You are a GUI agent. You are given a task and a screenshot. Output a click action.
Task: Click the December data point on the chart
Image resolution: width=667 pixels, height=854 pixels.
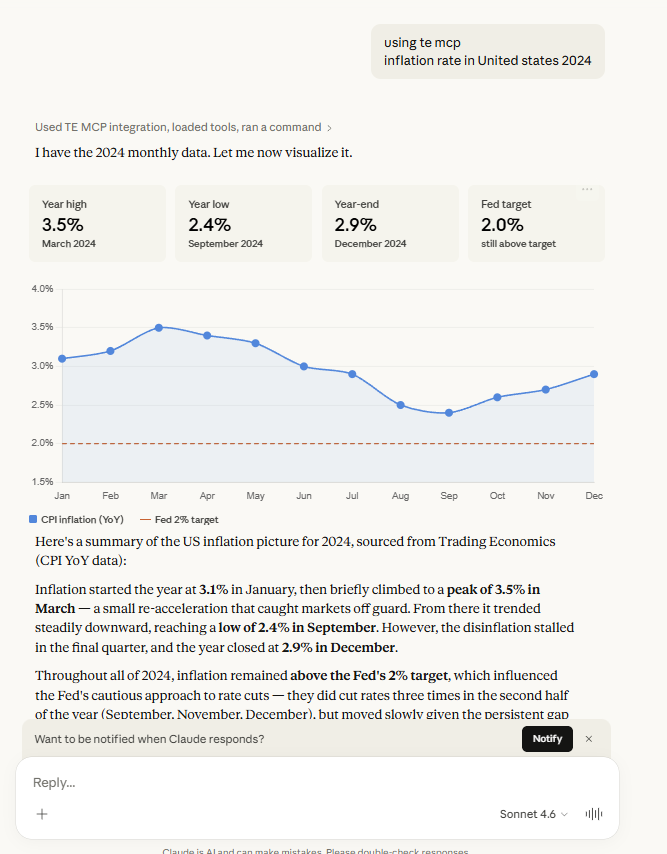click(594, 374)
